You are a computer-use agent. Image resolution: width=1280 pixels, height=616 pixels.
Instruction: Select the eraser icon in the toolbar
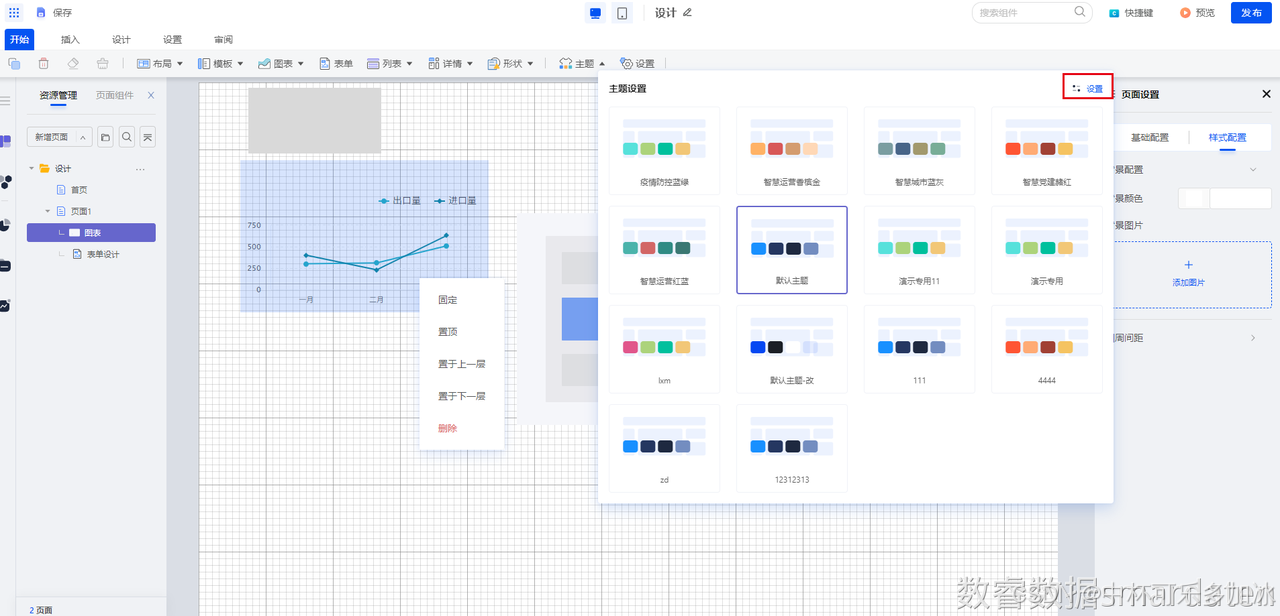tap(73, 63)
